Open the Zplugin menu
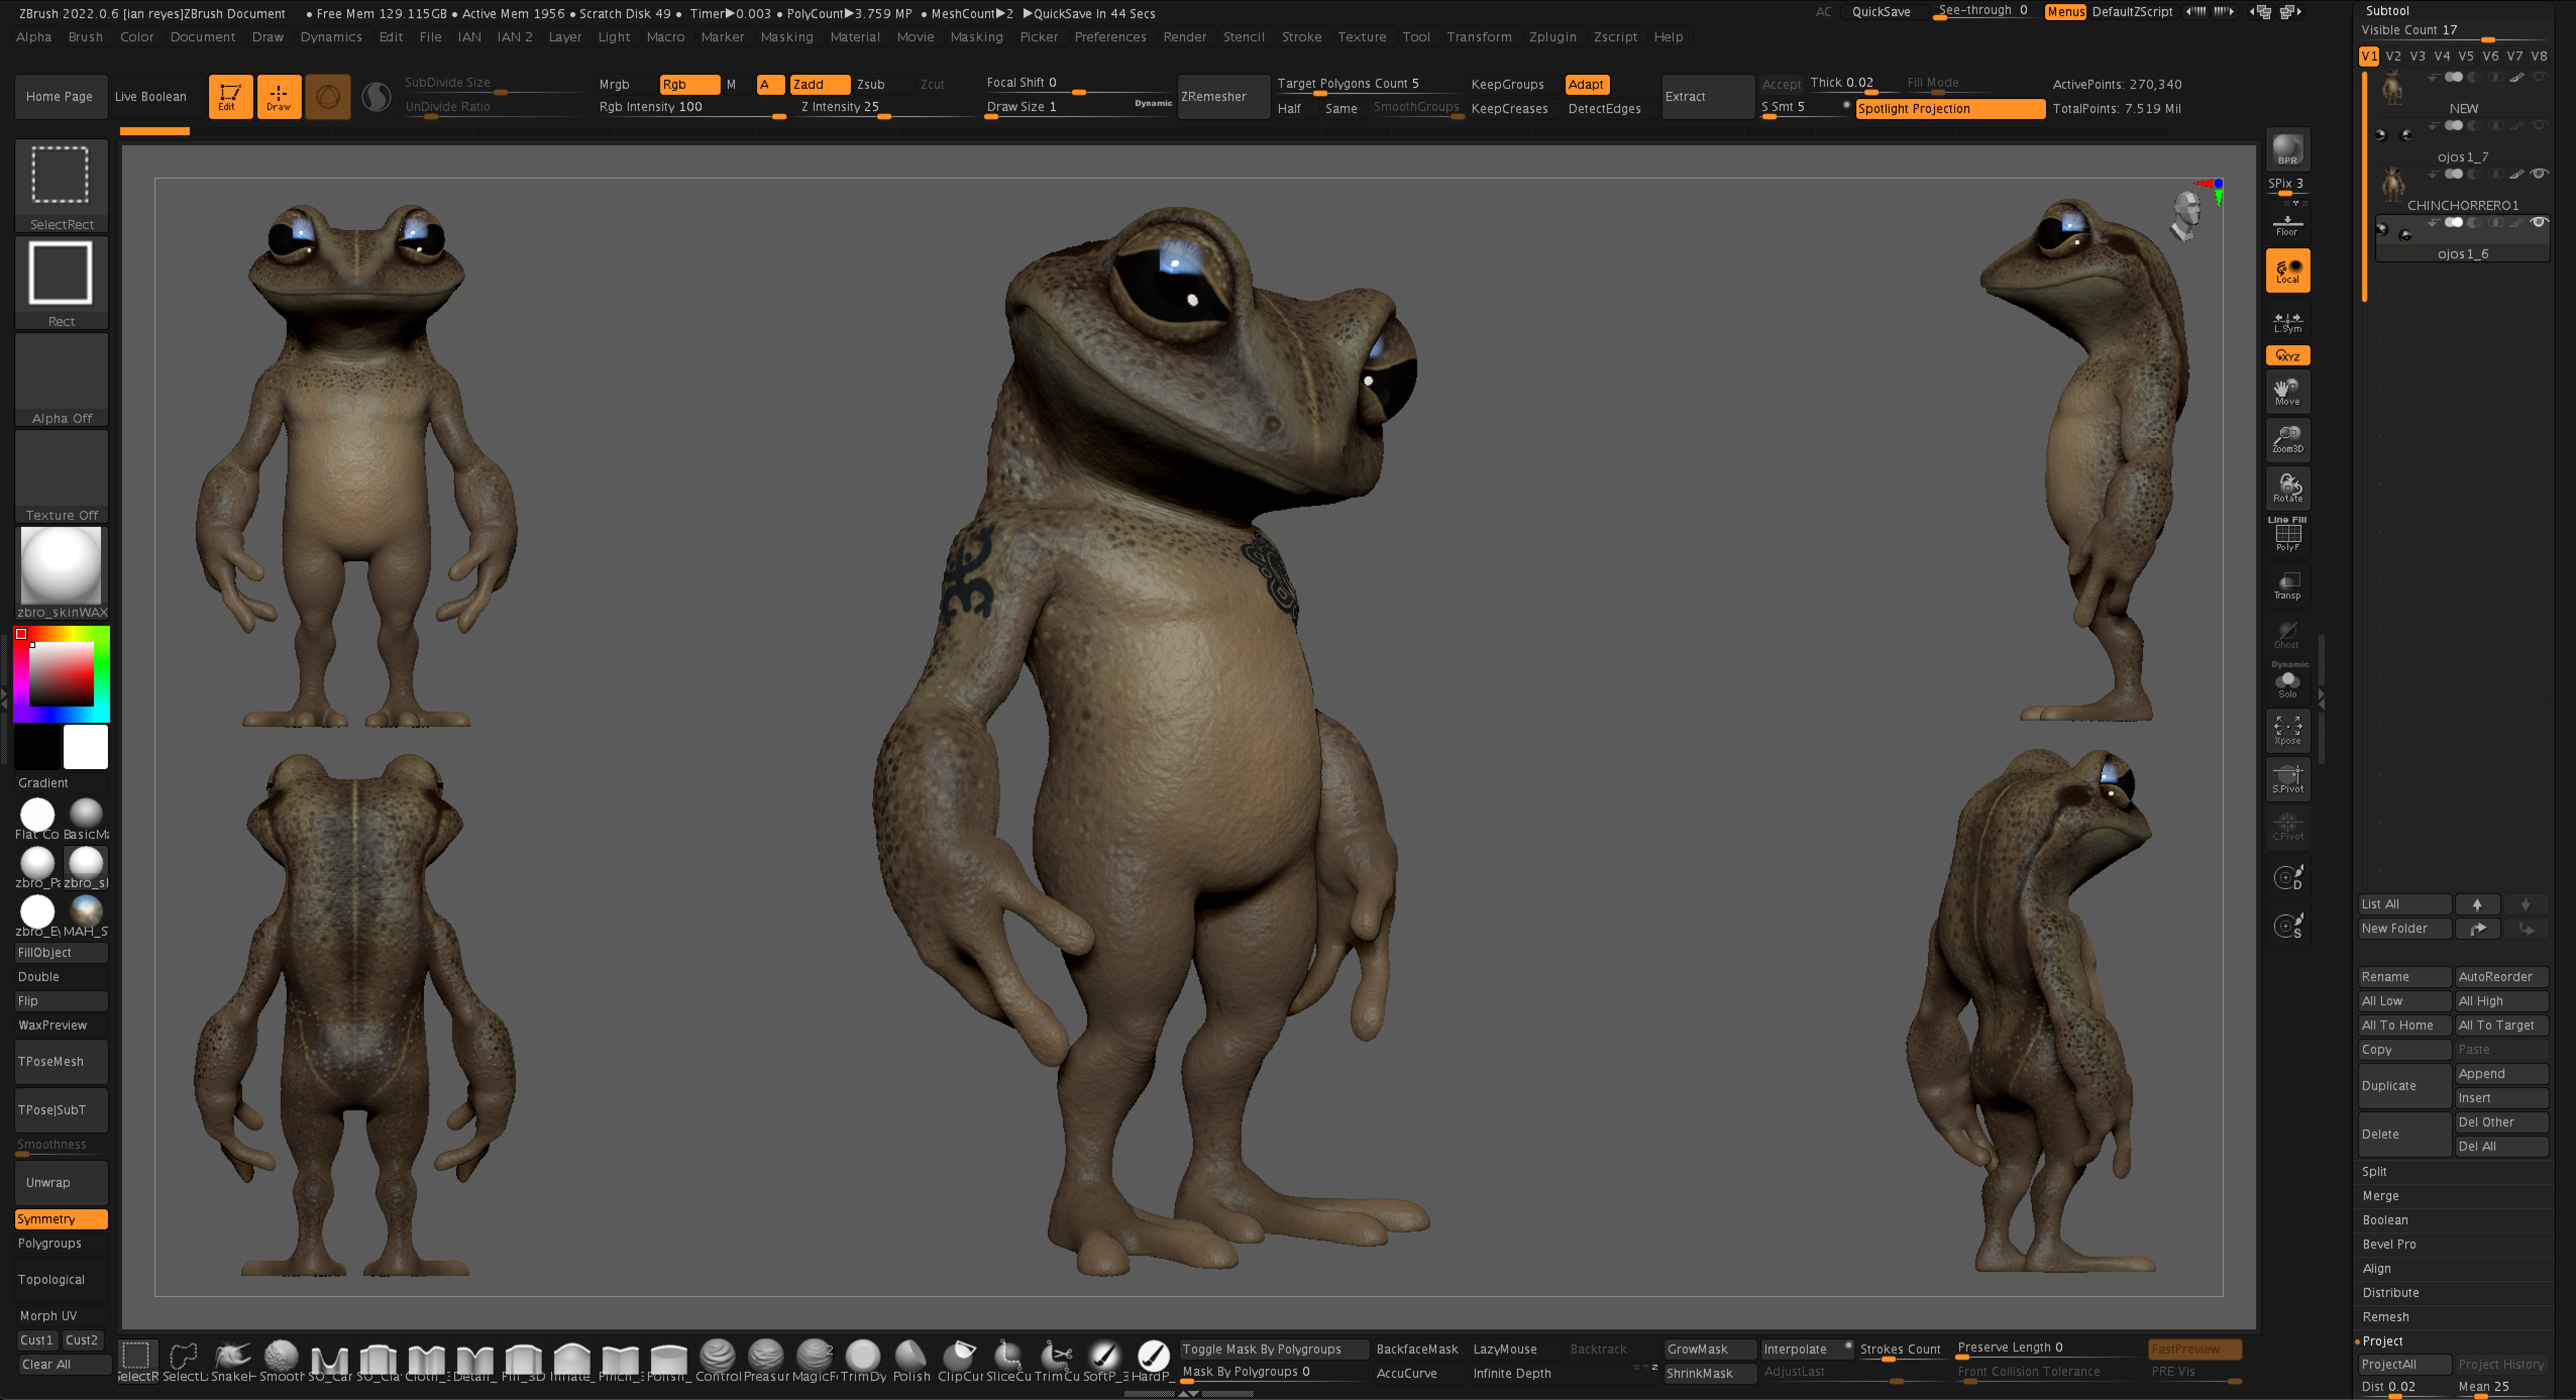This screenshot has height=1400, width=2576. [x=1552, y=37]
